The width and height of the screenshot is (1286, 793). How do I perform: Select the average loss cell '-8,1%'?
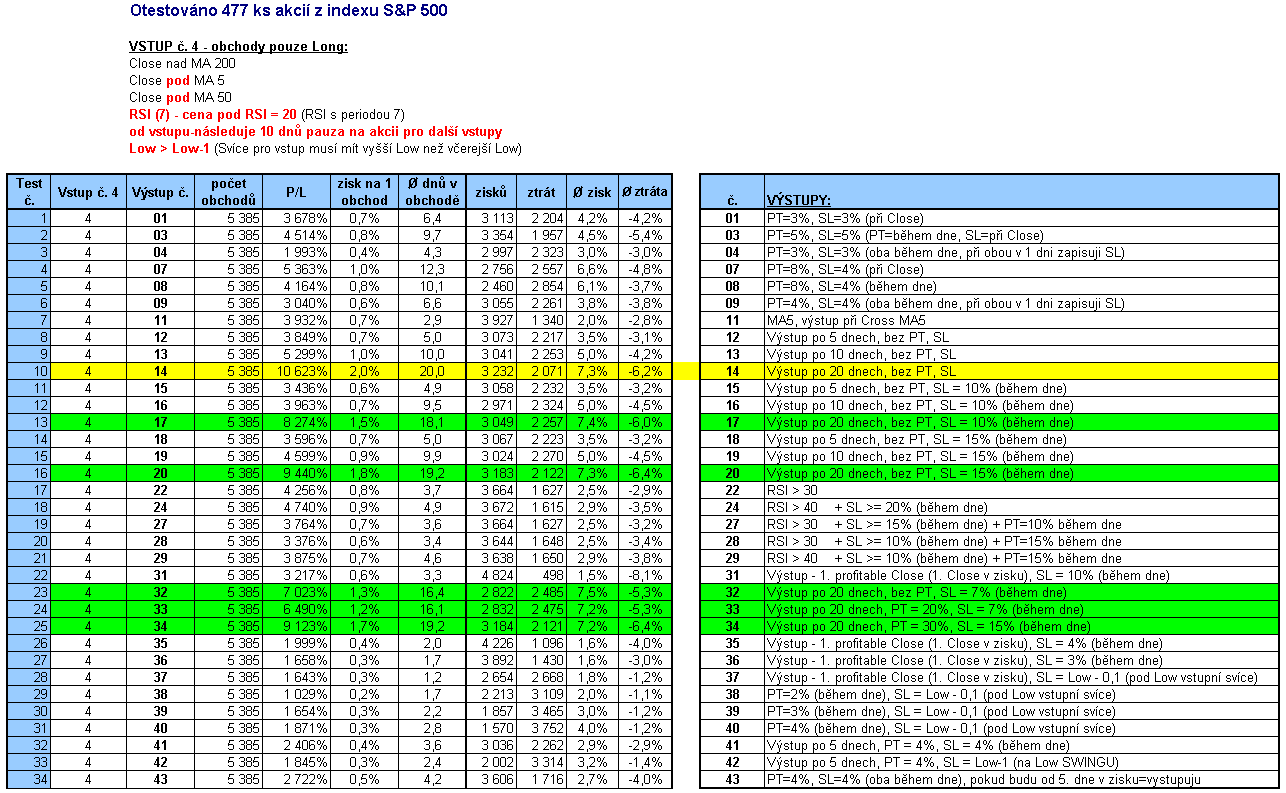coord(646,575)
